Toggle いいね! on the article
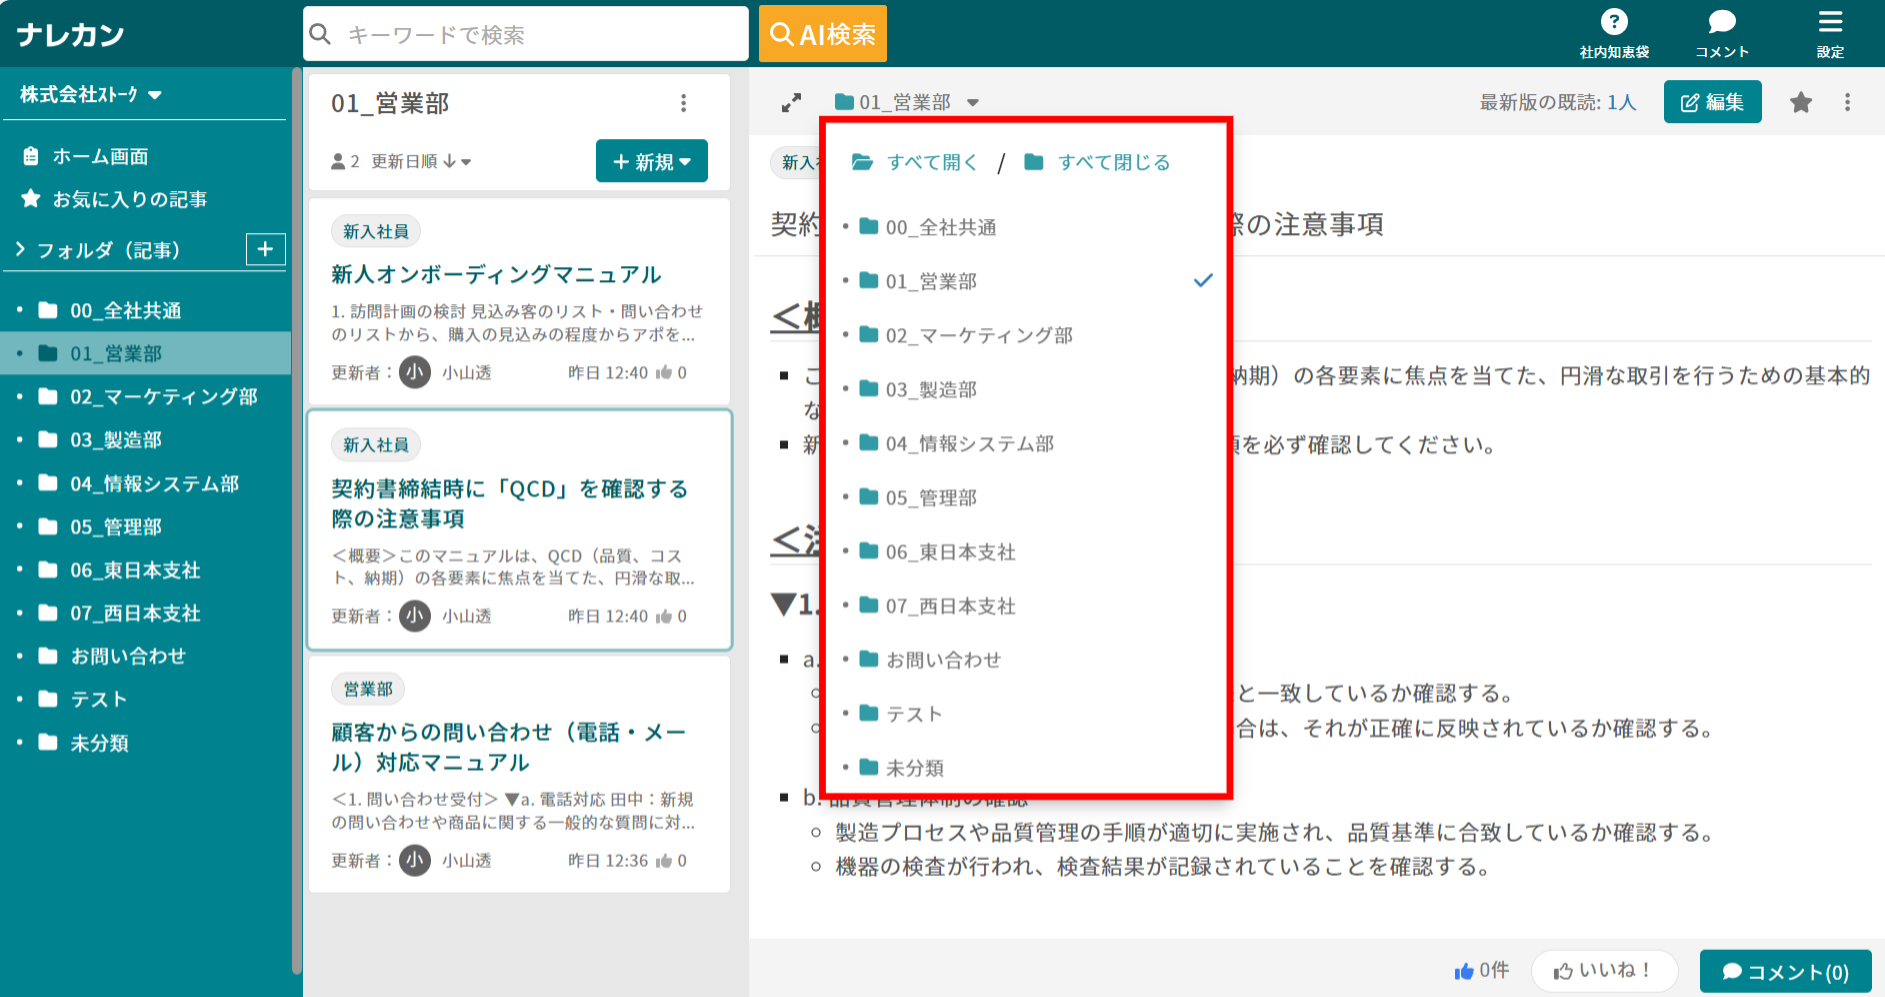This screenshot has height=997, width=1885. coord(1604,970)
